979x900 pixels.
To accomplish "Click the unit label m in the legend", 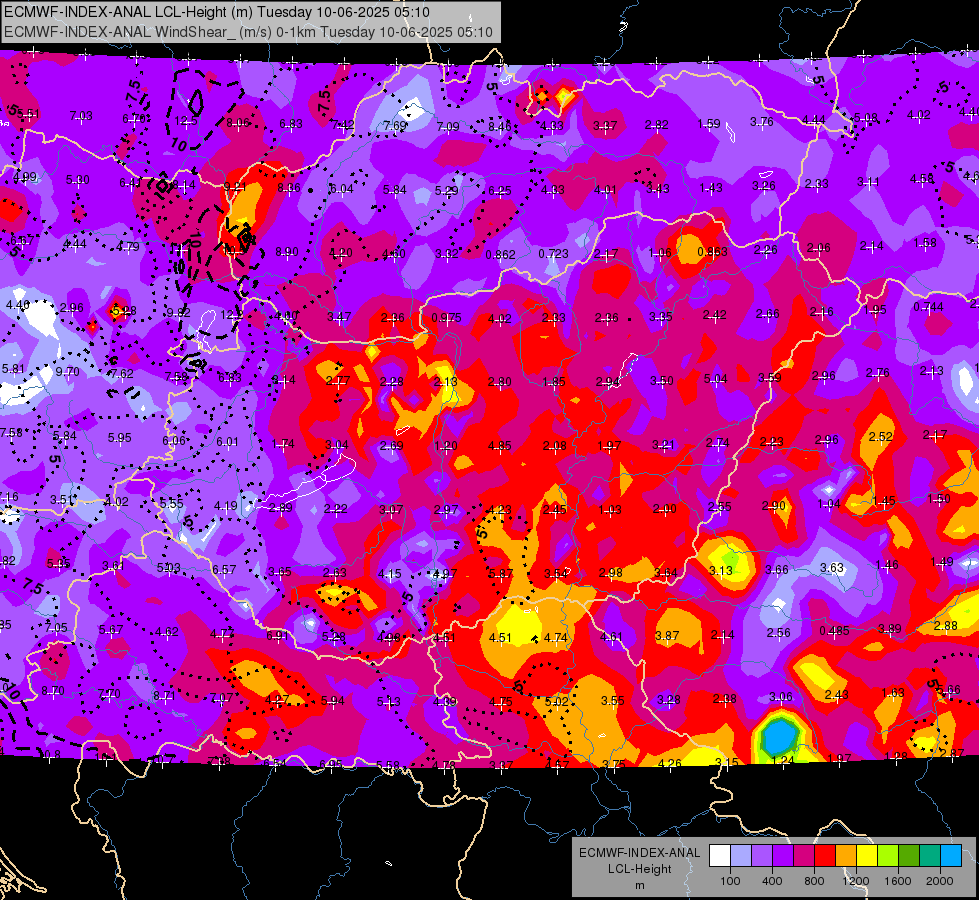I will pyautogui.click(x=639, y=885).
